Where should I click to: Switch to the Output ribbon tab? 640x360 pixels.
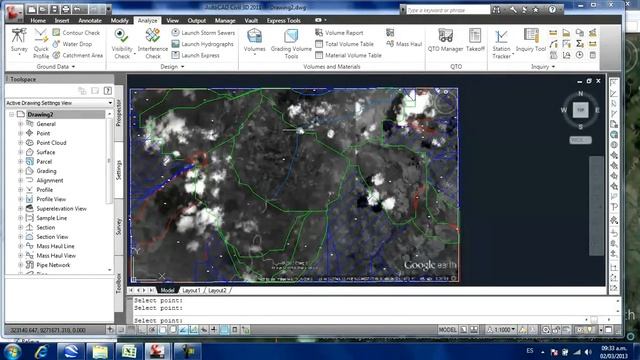pyautogui.click(x=197, y=20)
